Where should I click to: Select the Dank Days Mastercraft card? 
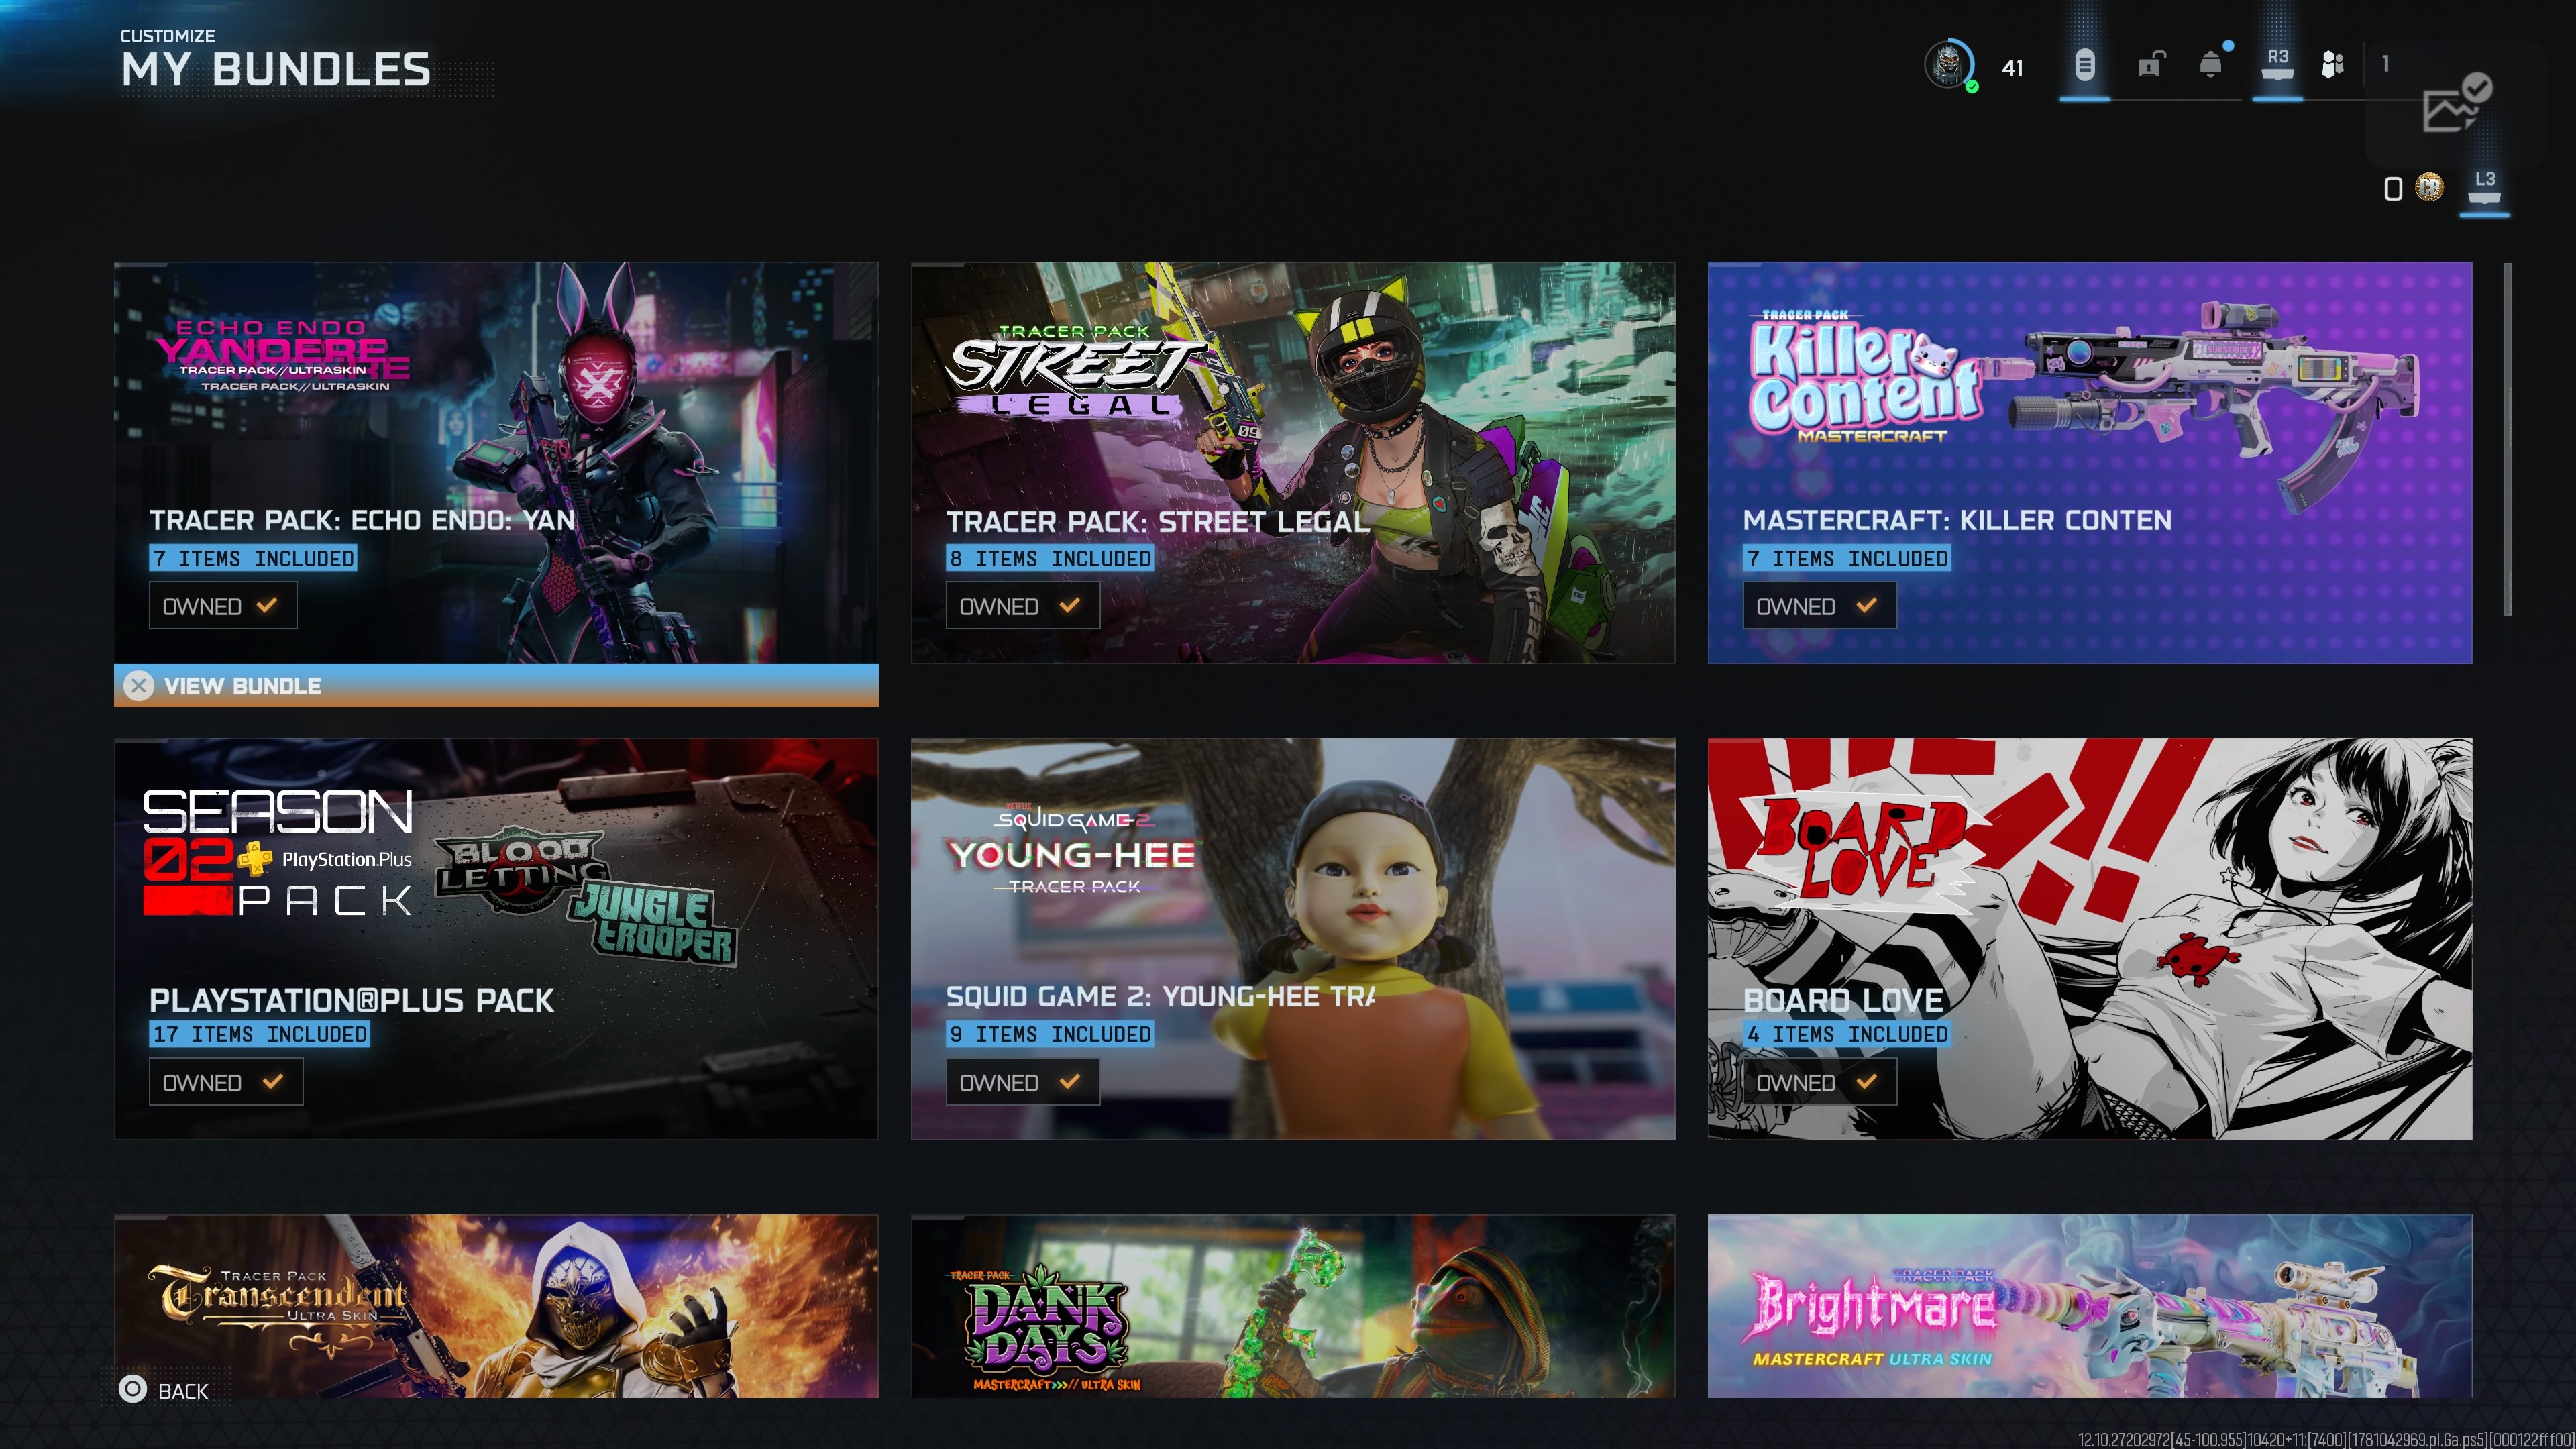[x=1293, y=1306]
